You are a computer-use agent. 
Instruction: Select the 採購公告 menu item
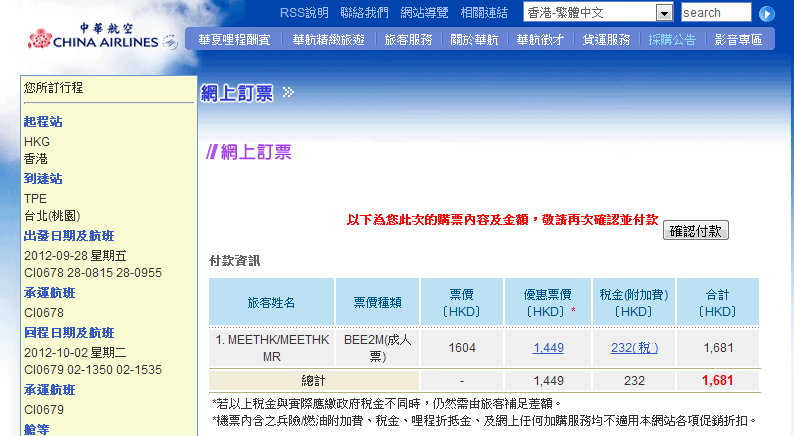pyautogui.click(x=672, y=40)
